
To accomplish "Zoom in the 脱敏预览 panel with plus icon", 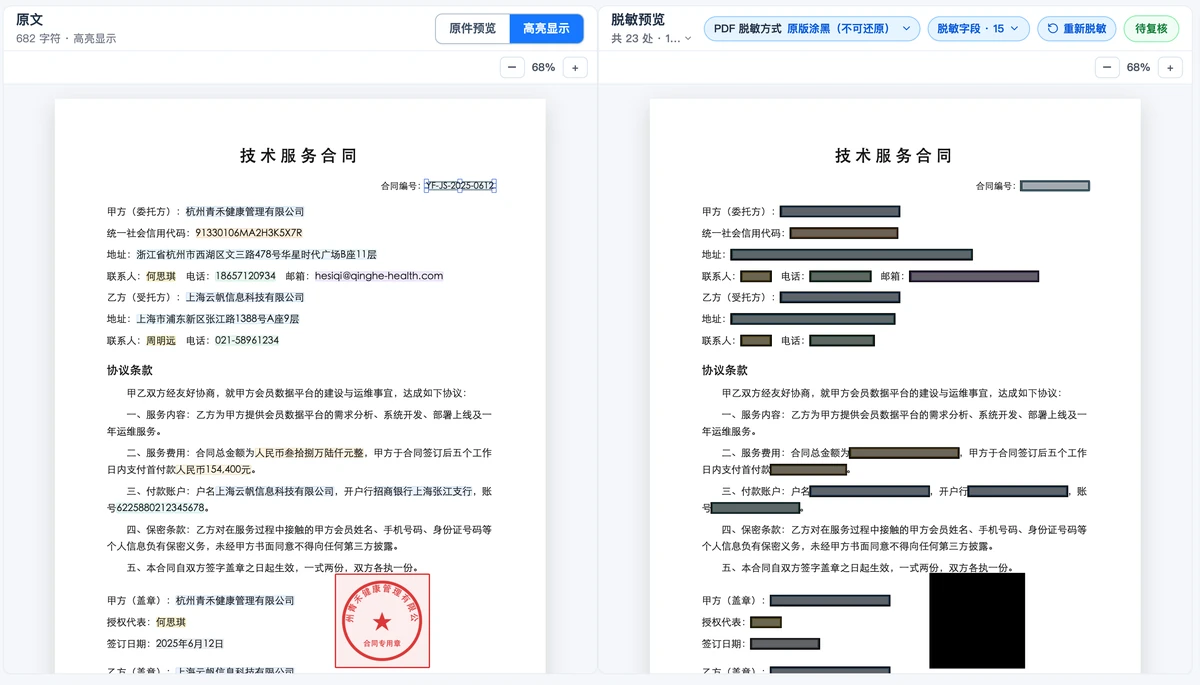I will [1170, 67].
